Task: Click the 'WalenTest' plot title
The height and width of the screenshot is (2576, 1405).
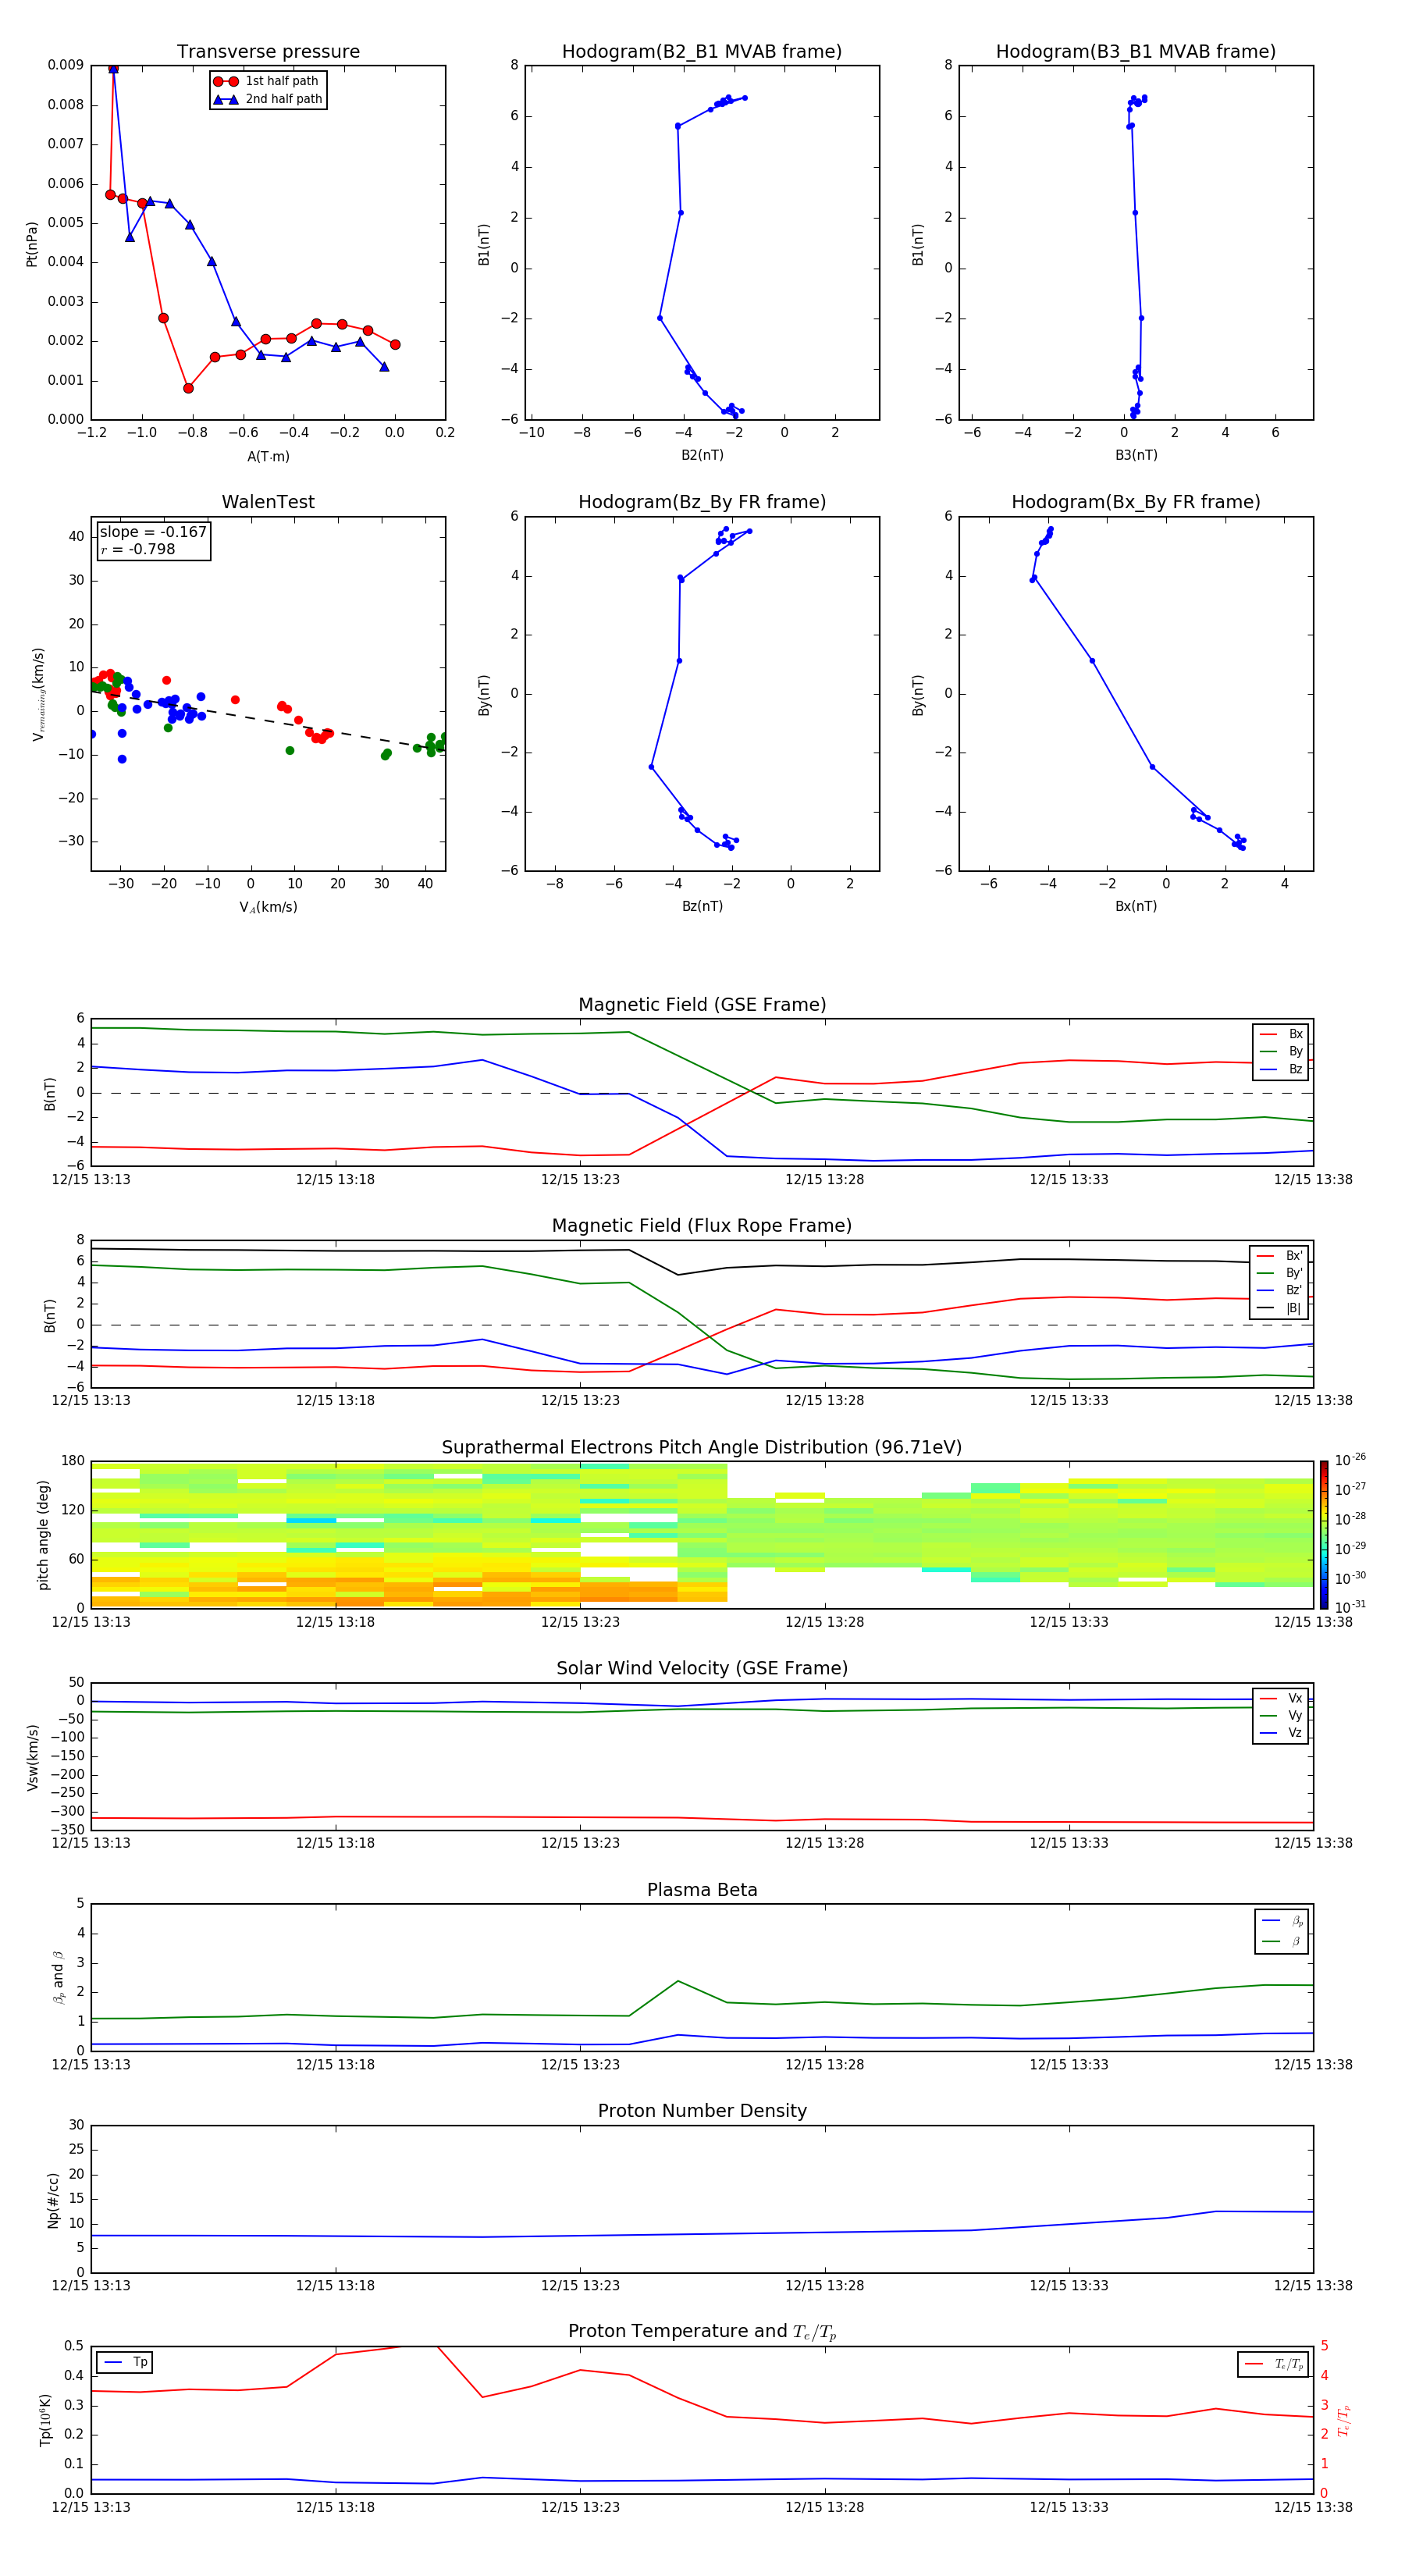Action: pyautogui.click(x=268, y=502)
